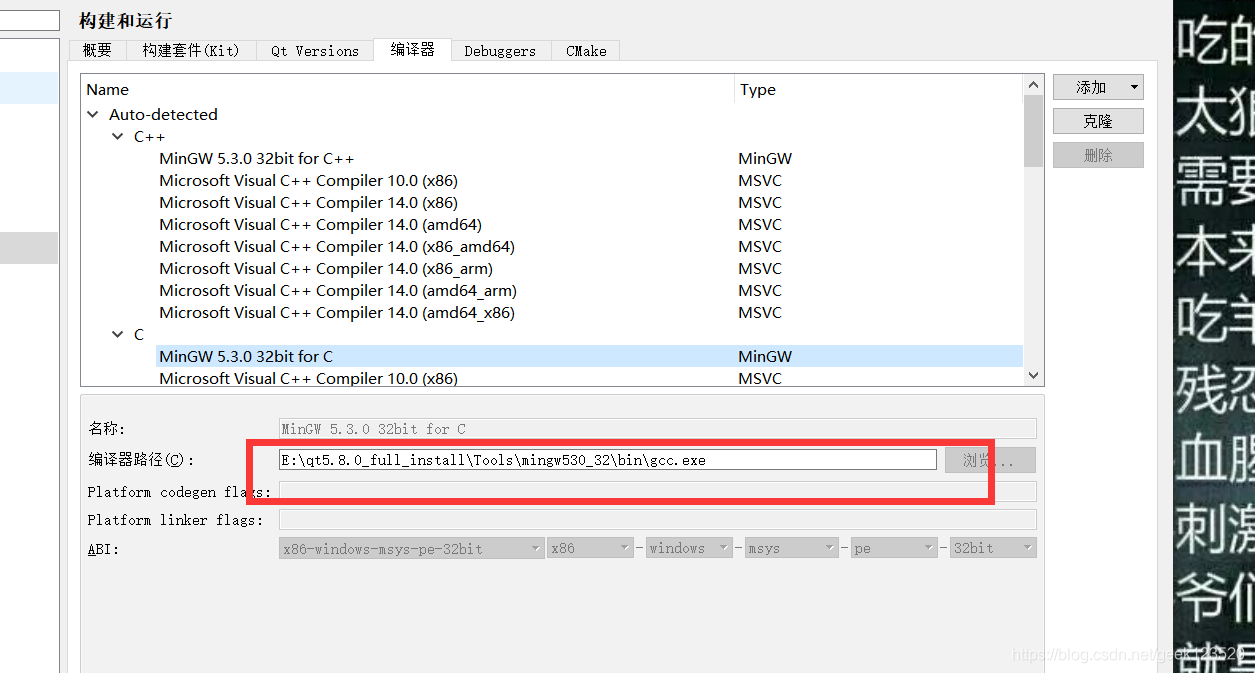Screen dimensions: 1255x673
Task: Open the msys flavor dropdown
Action: point(791,548)
